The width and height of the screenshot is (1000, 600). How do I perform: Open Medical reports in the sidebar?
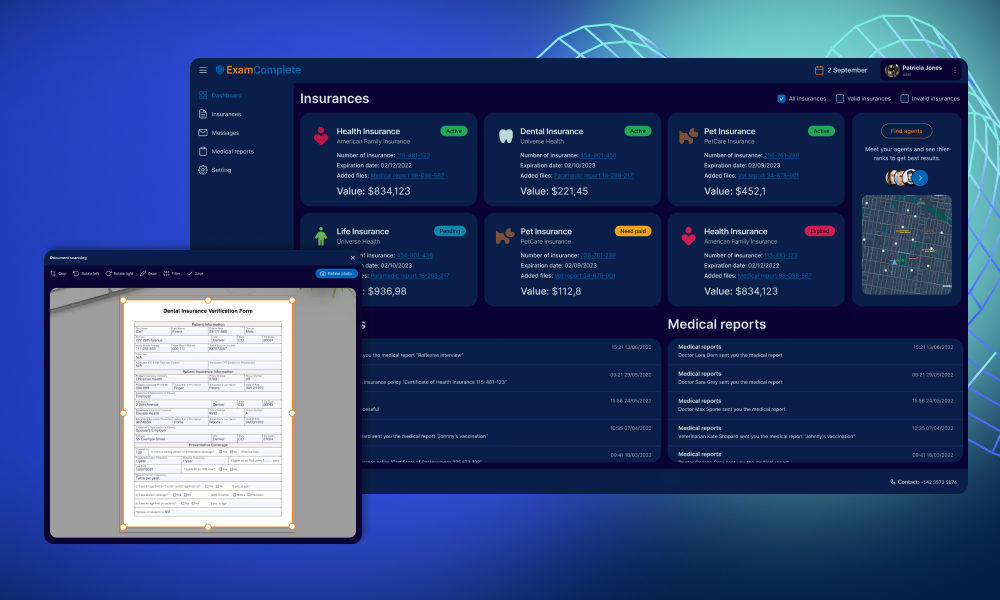[x=231, y=151]
